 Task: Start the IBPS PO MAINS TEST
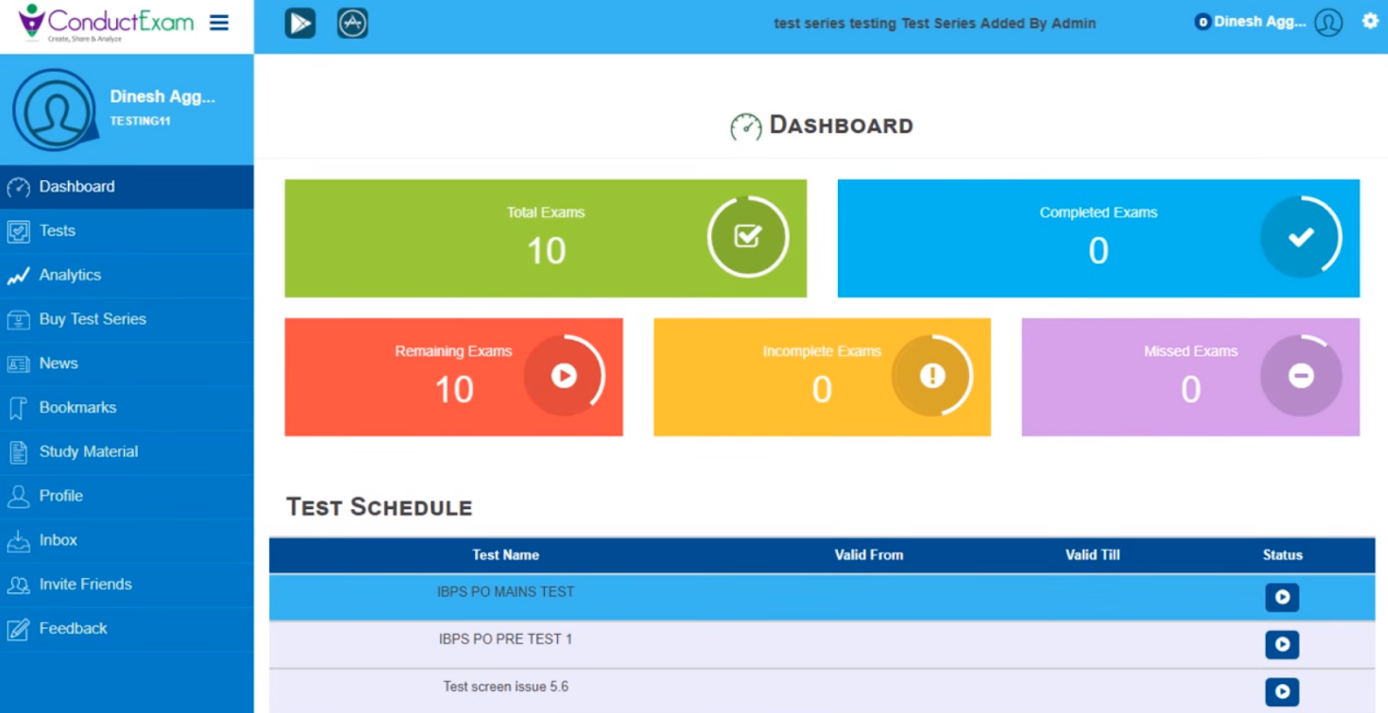tap(1281, 597)
